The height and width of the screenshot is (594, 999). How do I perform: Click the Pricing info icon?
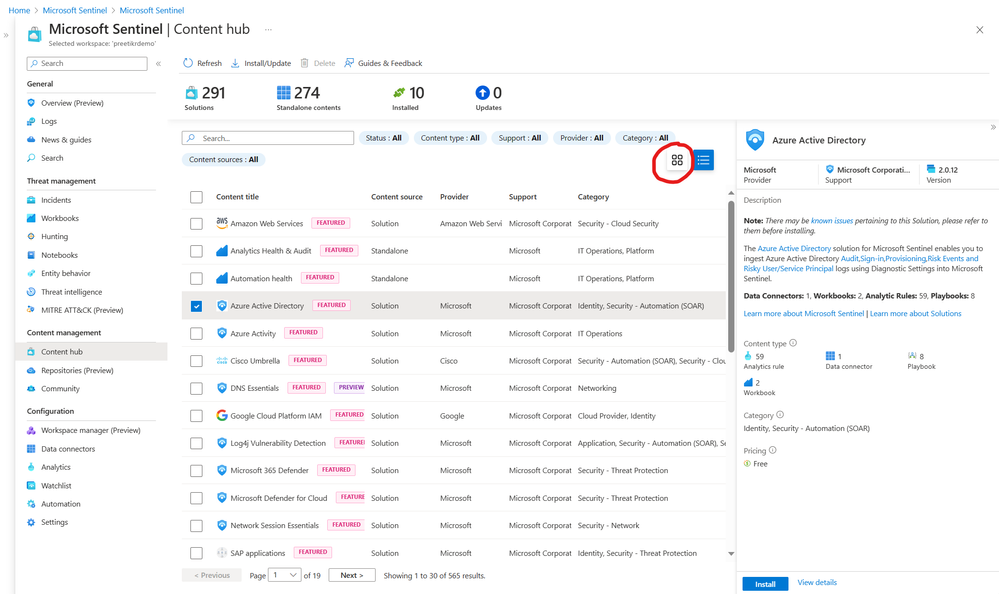pyautogui.click(x=772, y=450)
